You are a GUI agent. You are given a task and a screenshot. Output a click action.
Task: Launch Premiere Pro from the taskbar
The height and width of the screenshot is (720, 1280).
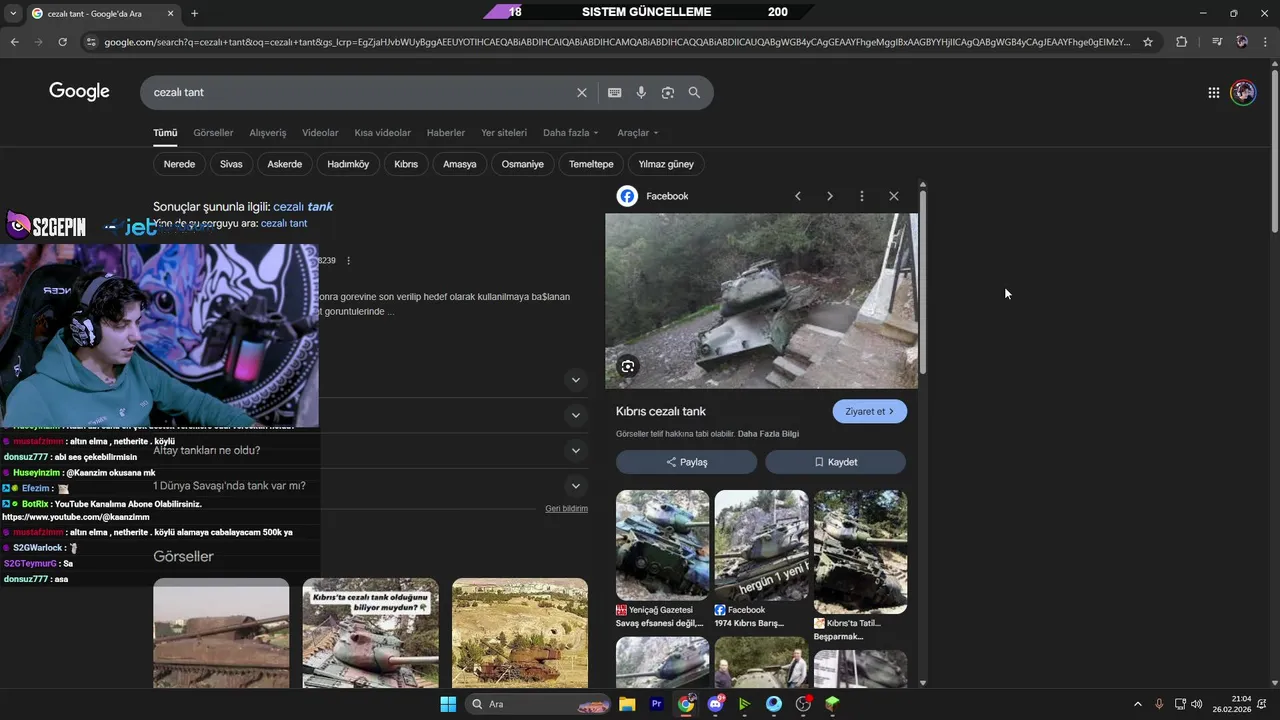(x=657, y=704)
